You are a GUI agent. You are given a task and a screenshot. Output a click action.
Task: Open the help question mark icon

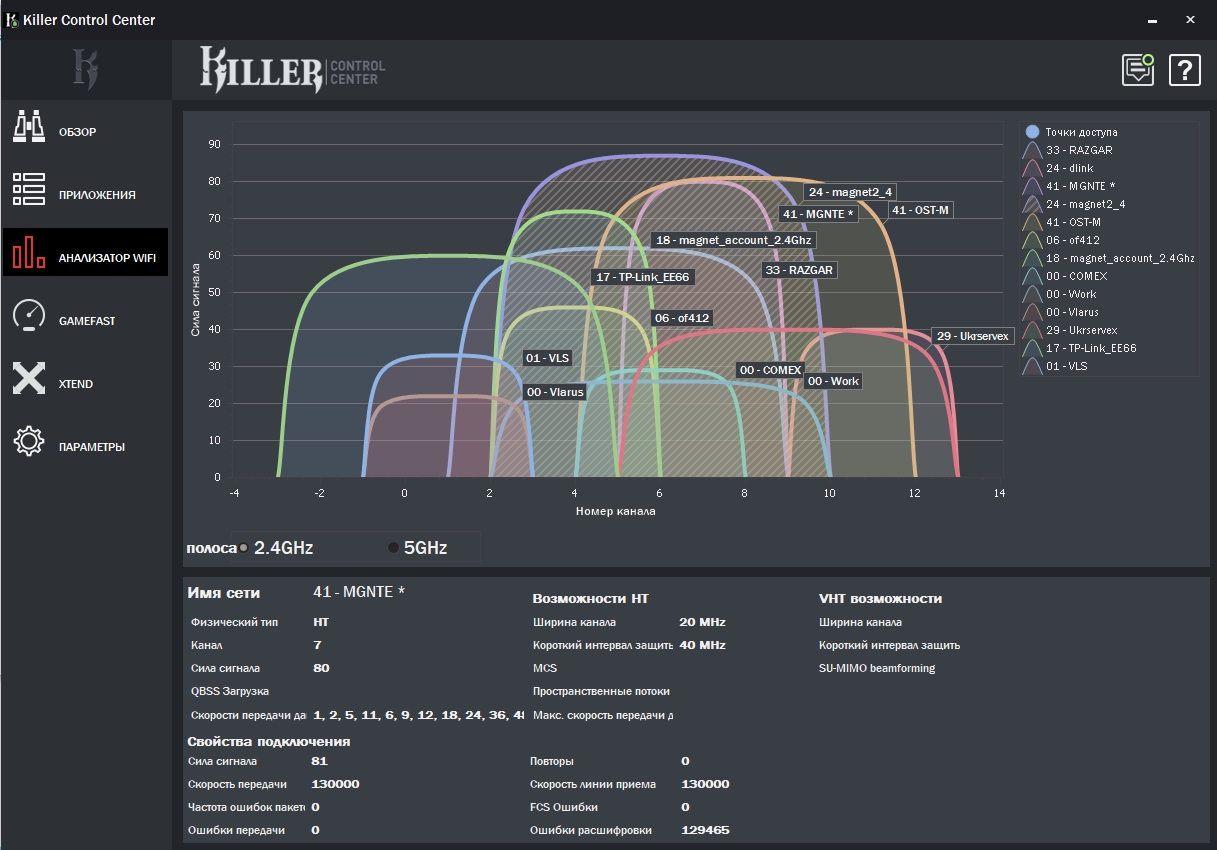pos(1185,70)
